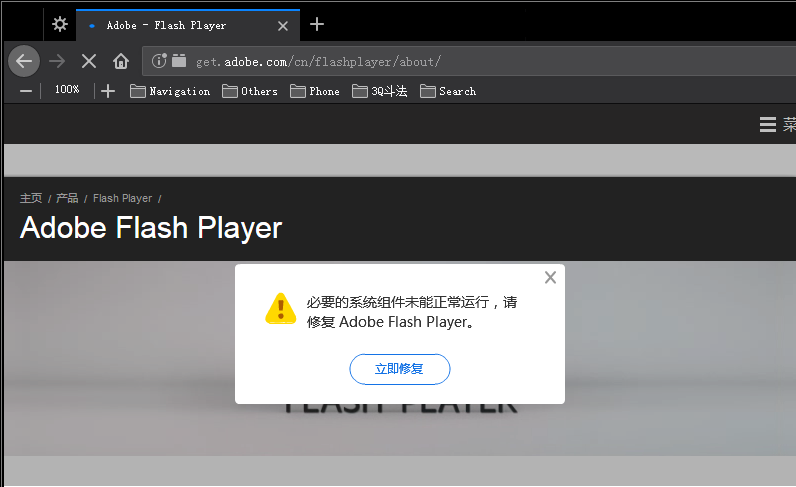
Task: Expand the Phone bookmarks folder
Action: (315, 91)
